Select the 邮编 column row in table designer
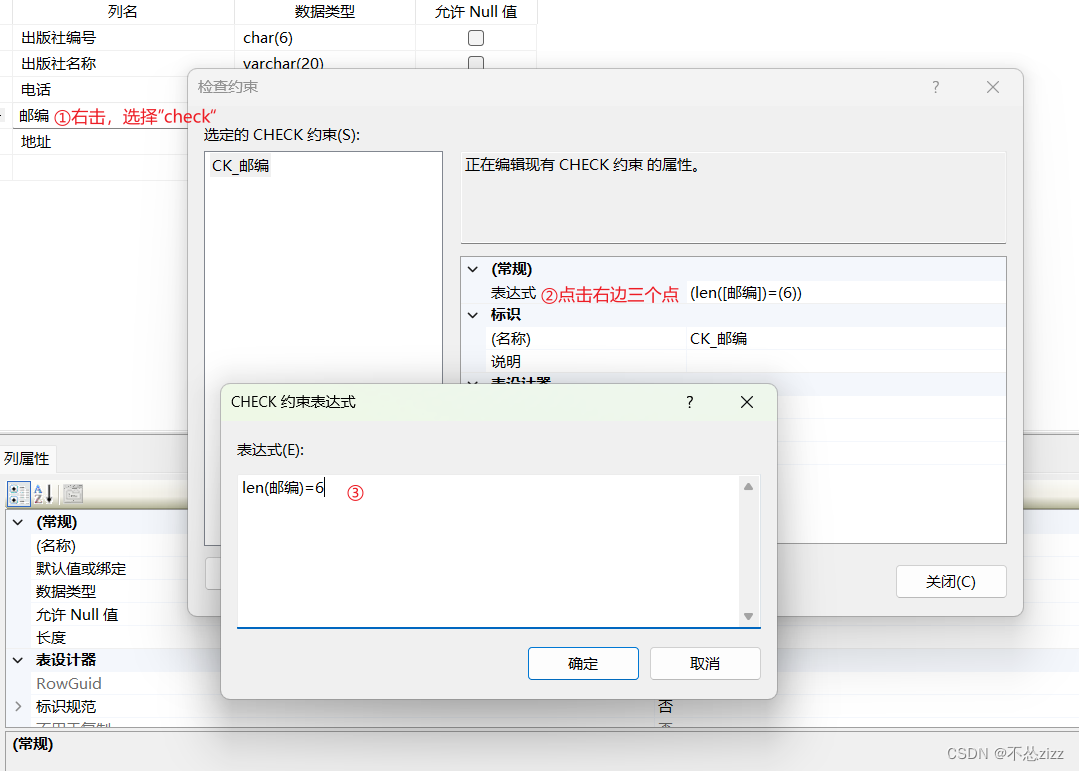The image size is (1079, 771). click(x=33, y=115)
